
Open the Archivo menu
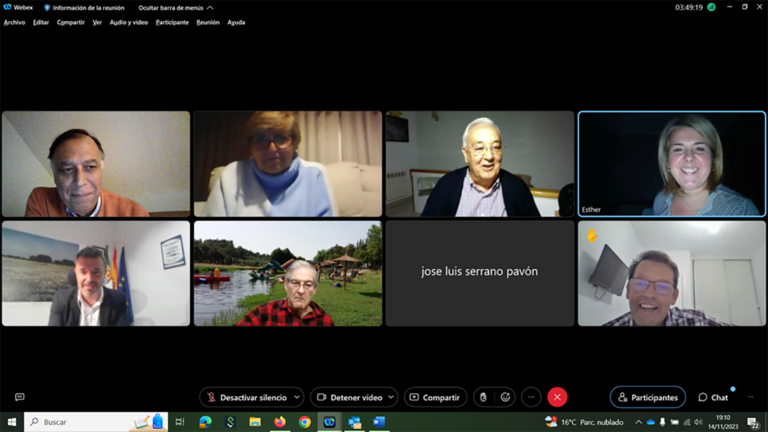coord(14,22)
